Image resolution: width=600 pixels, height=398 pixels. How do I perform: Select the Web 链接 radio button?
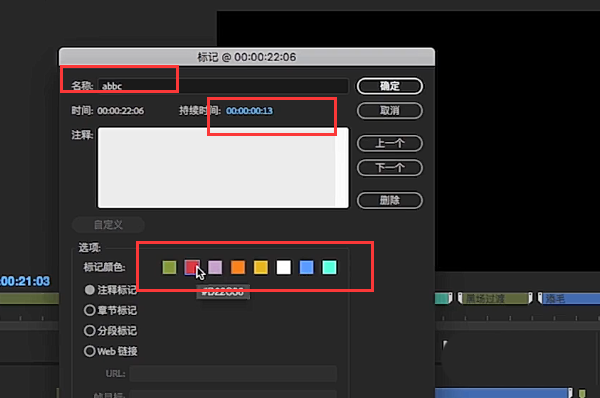pos(90,351)
